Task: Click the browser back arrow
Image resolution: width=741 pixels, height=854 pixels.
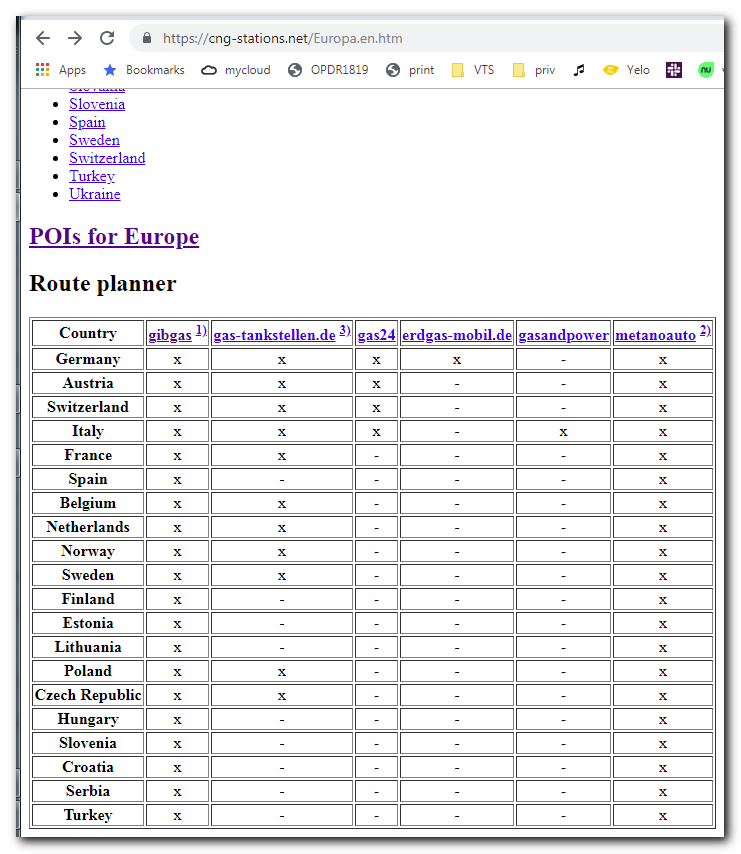Action: click(43, 38)
